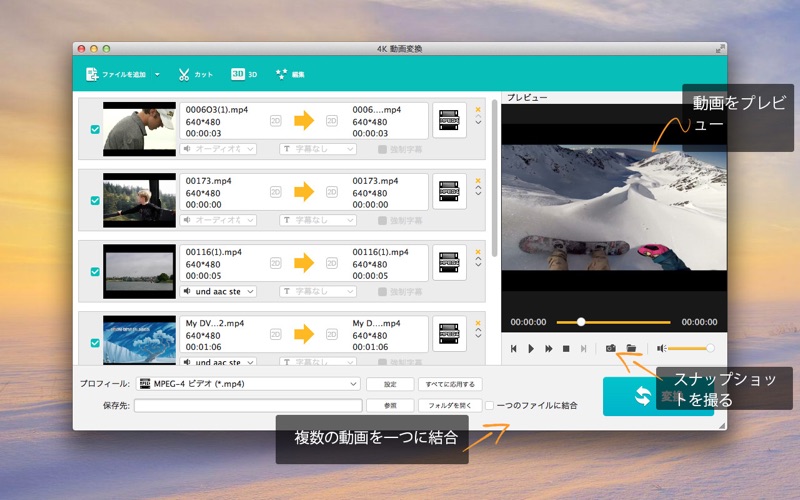Select the Cut scissors tool

(195, 74)
